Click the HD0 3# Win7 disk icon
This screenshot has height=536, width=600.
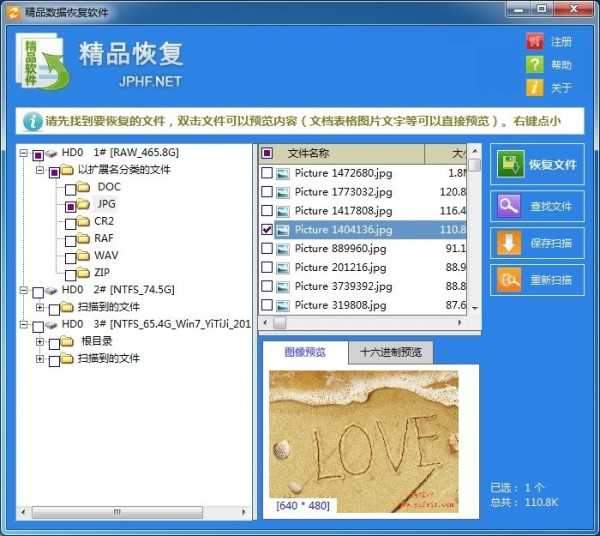point(51,325)
